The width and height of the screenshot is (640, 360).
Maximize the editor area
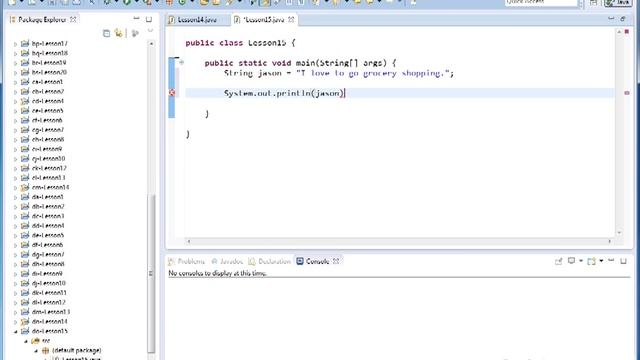pos(623,19)
